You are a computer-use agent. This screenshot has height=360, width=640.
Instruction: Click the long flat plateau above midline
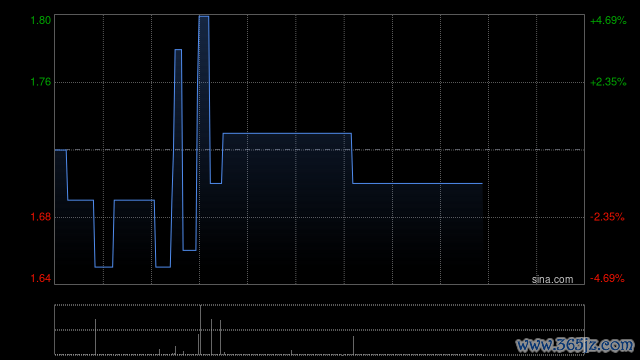(287, 133)
